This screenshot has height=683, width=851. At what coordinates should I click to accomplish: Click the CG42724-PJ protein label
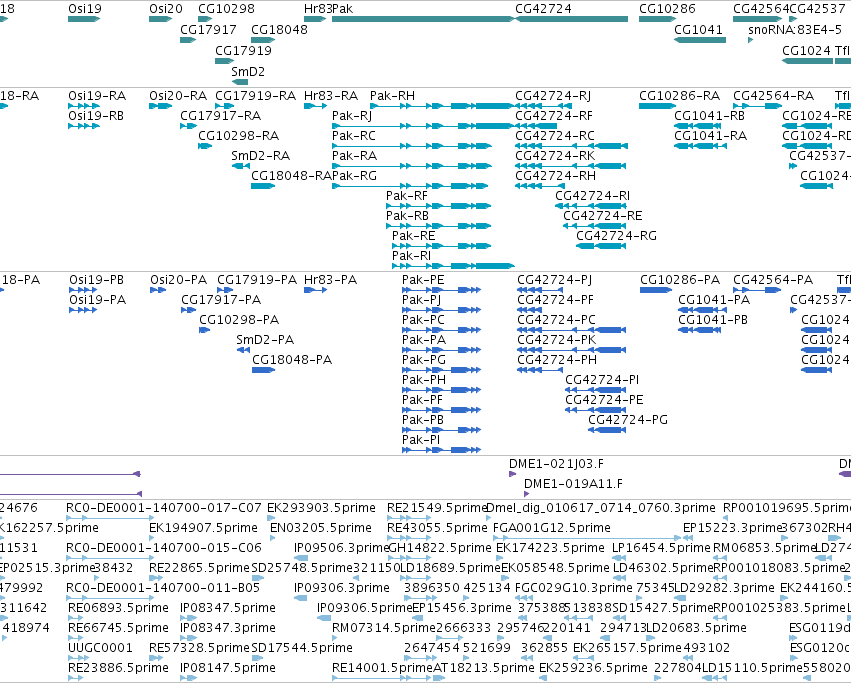point(555,280)
